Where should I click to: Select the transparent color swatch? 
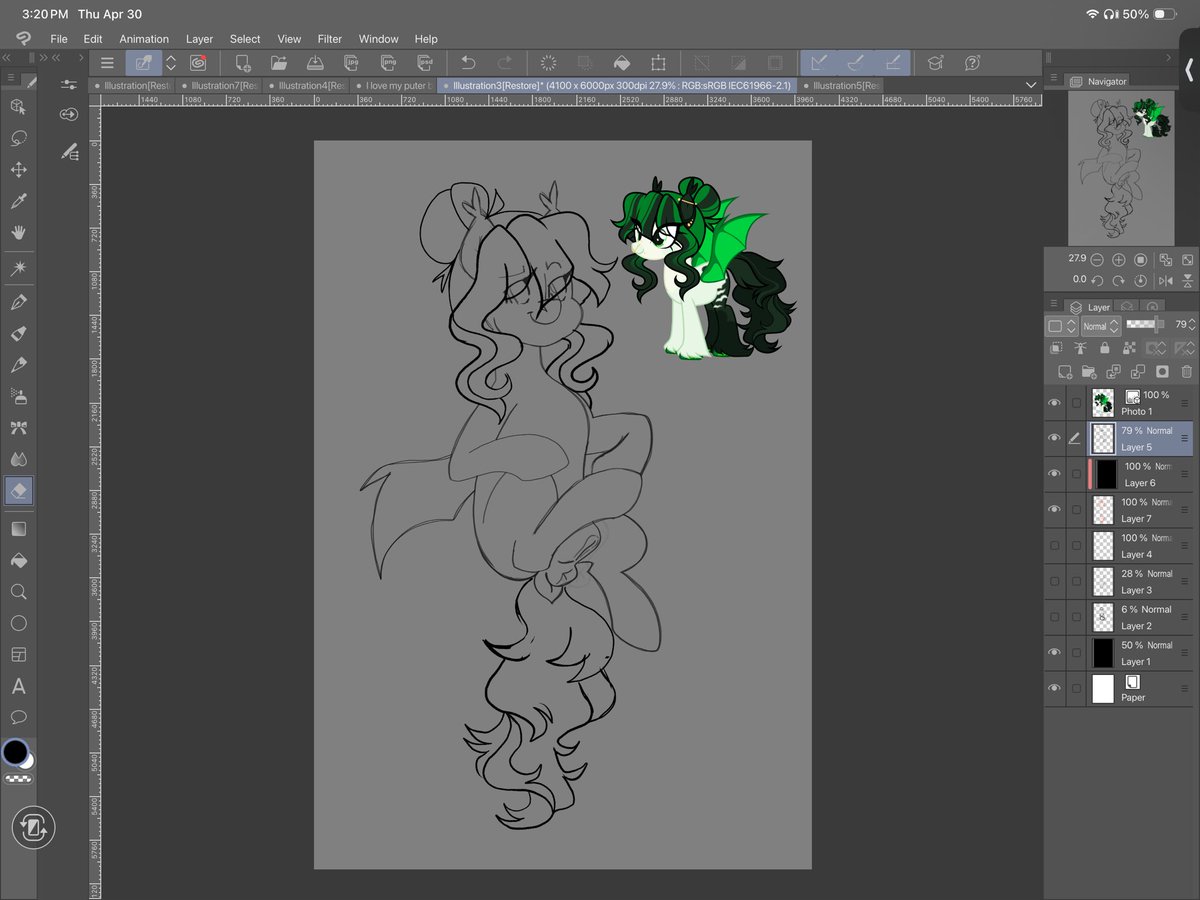tap(17, 779)
